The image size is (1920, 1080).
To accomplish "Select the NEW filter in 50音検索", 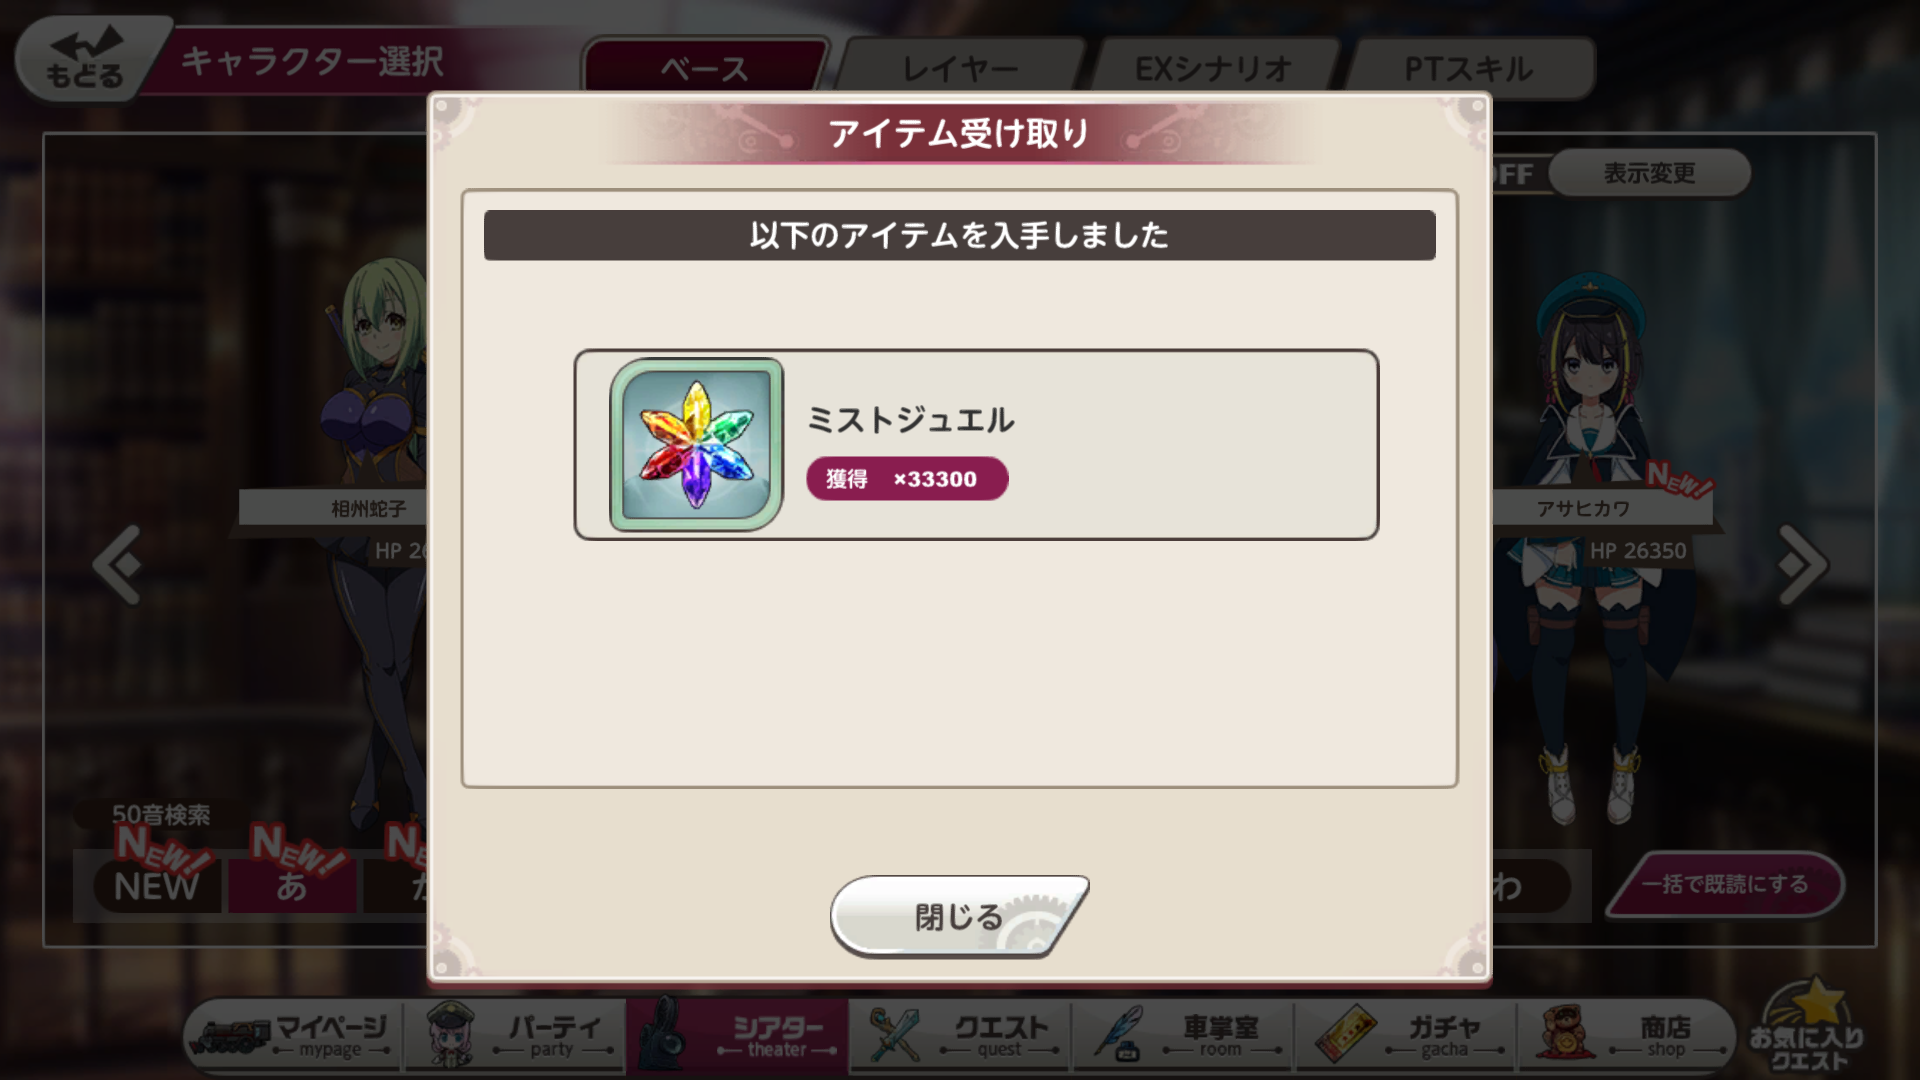I will tap(156, 886).
